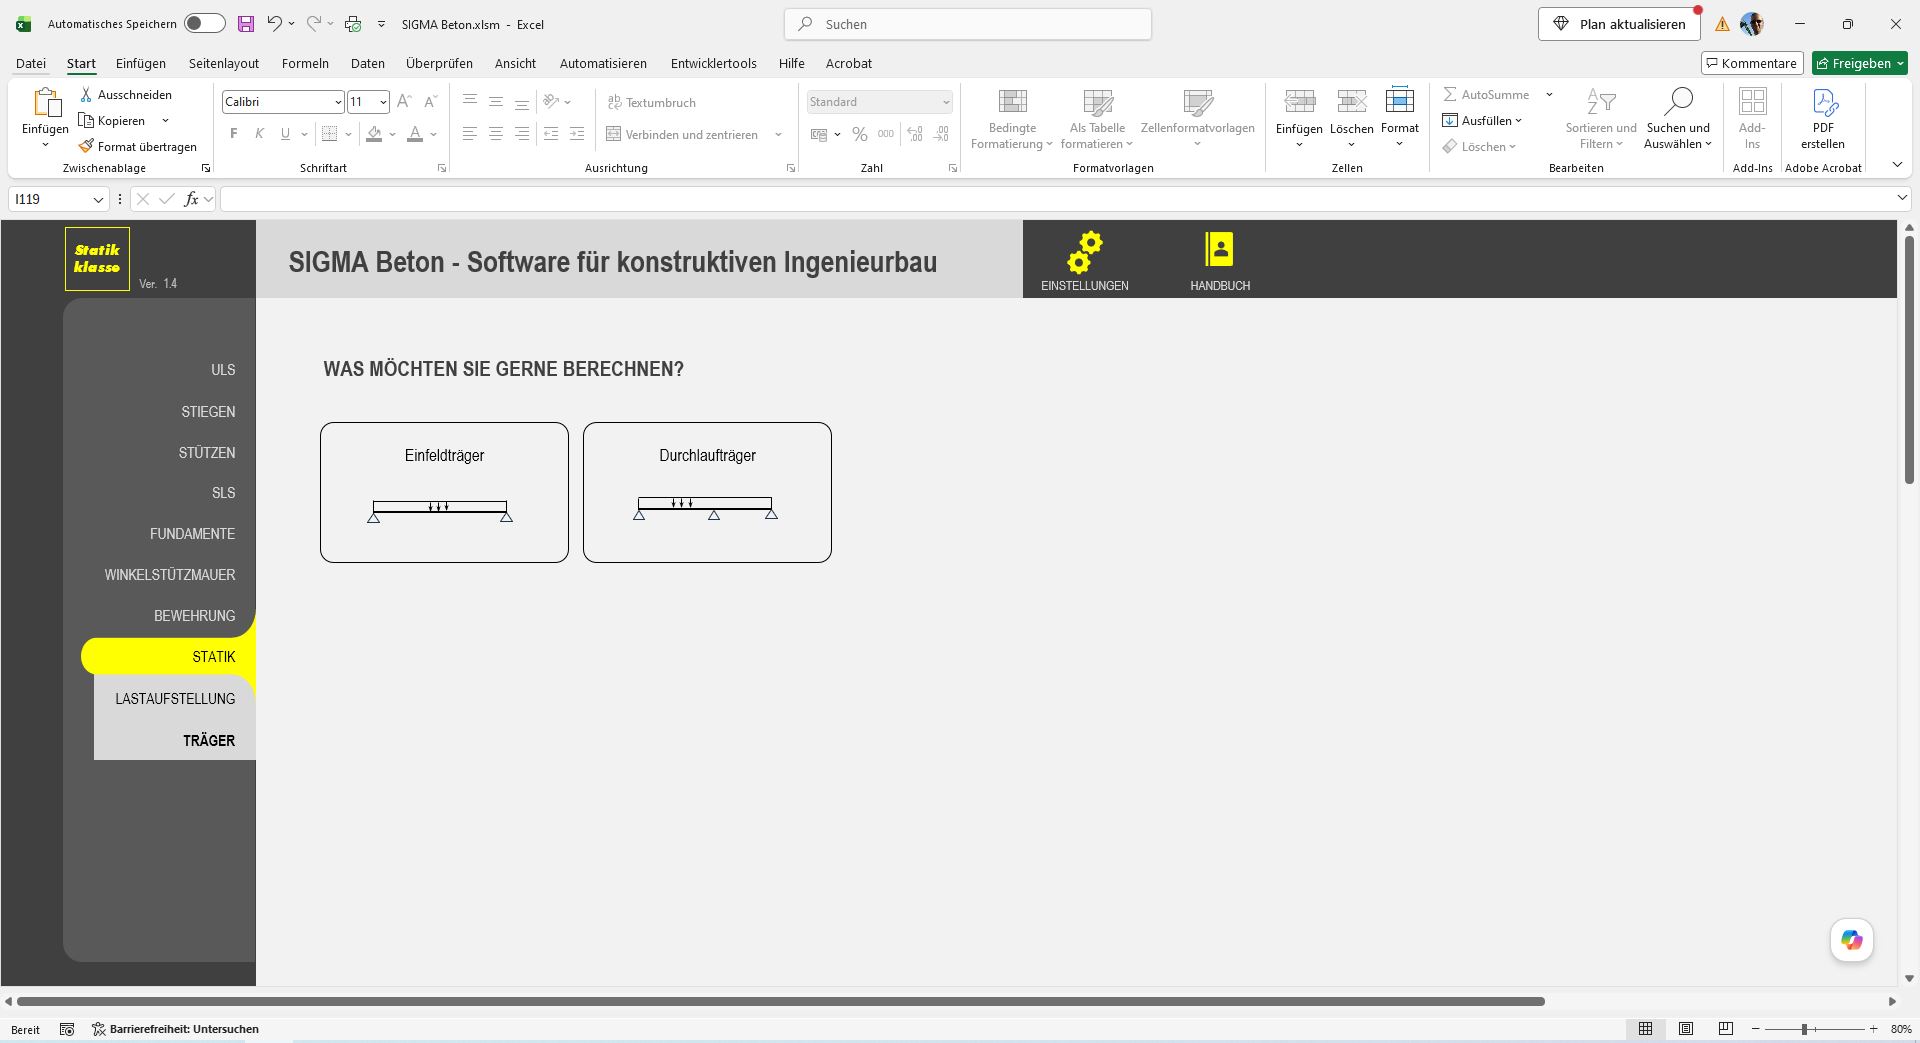Click the Suchen search field
The width and height of the screenshot is (1920, 1043).
967,24
